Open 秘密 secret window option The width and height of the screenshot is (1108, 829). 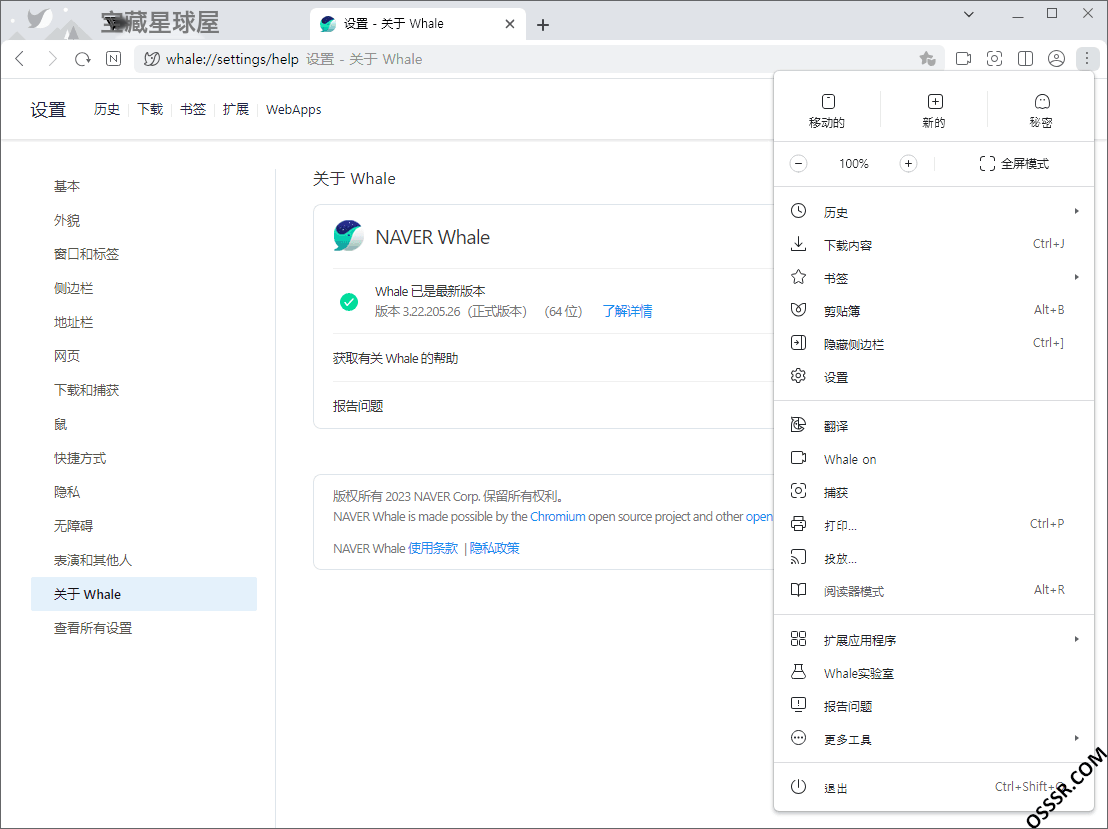(1041, 111)
